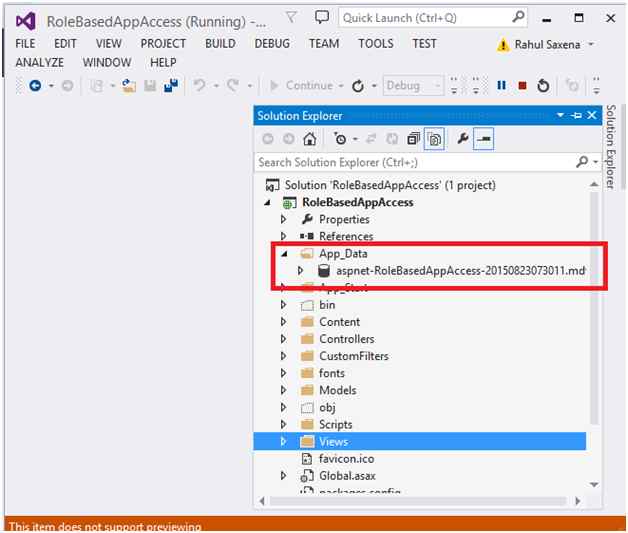628x533 pixels.
Task: Open the HELP menu
Action: pyautogui.click(x=163, y=62)
